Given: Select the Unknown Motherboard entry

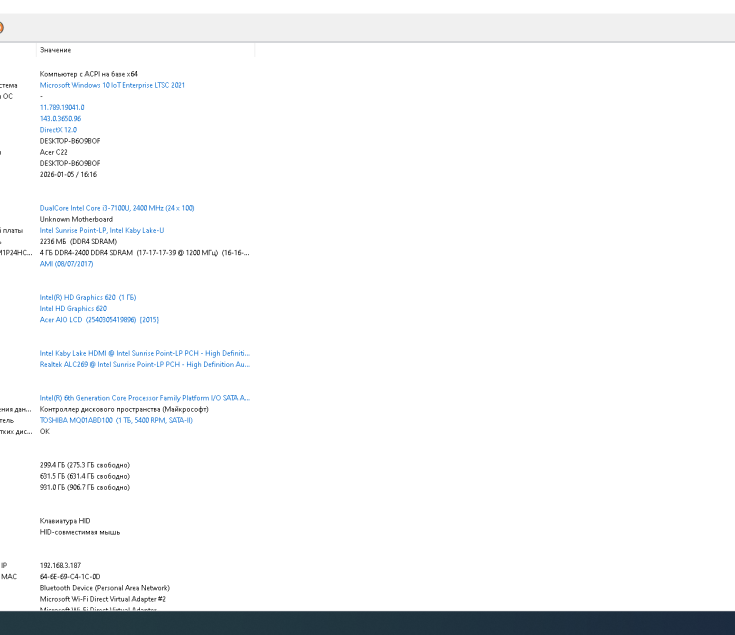Looking at the screenshot, I should (76, 219).
